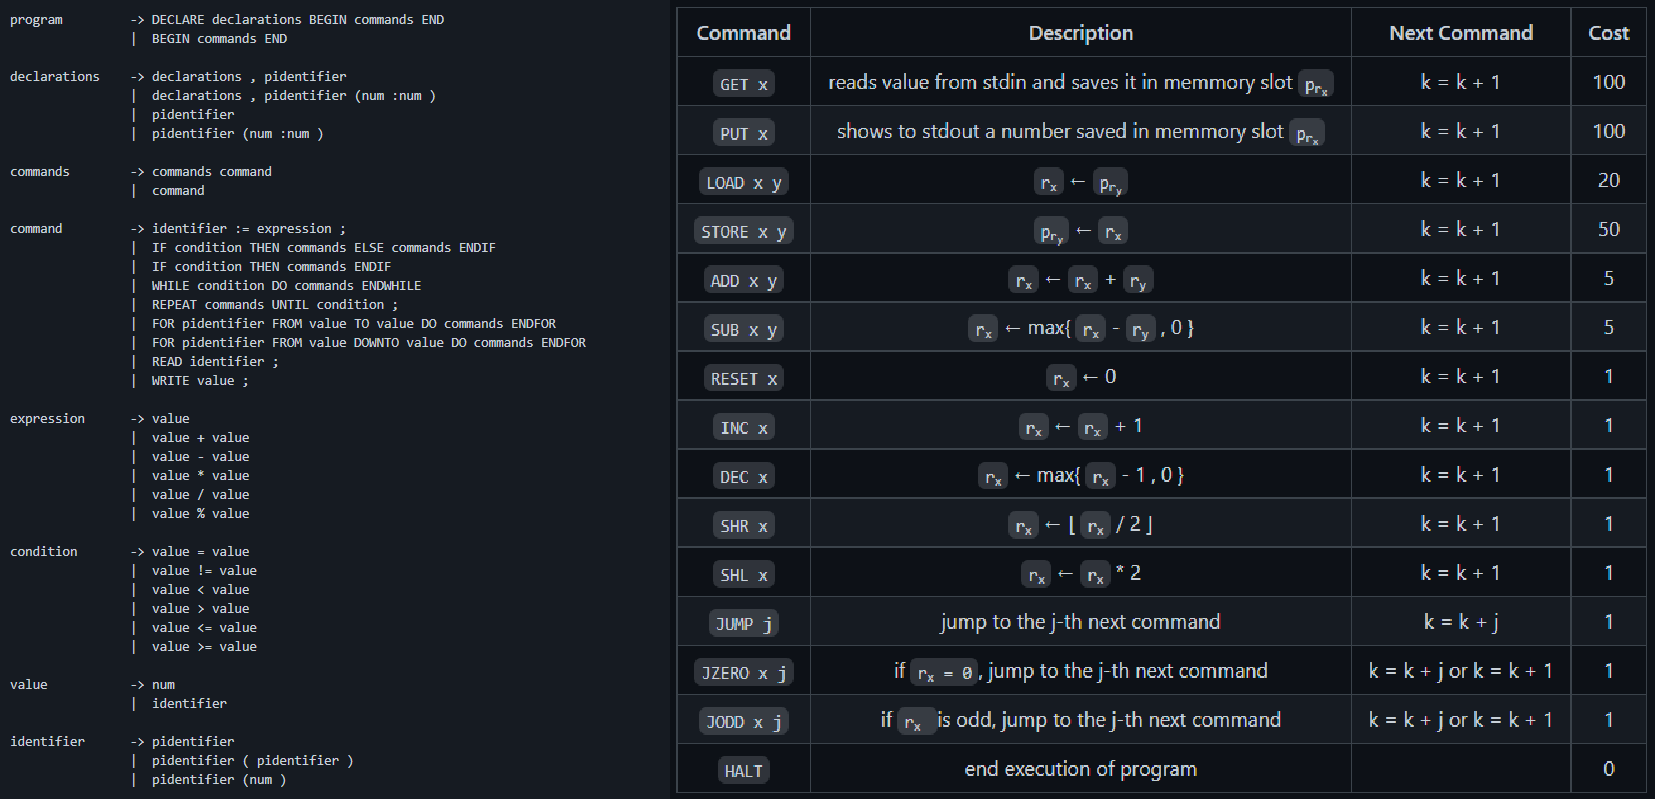Click the JZERO x j command badge
The image size is (1656, 799).
[743, 672]
